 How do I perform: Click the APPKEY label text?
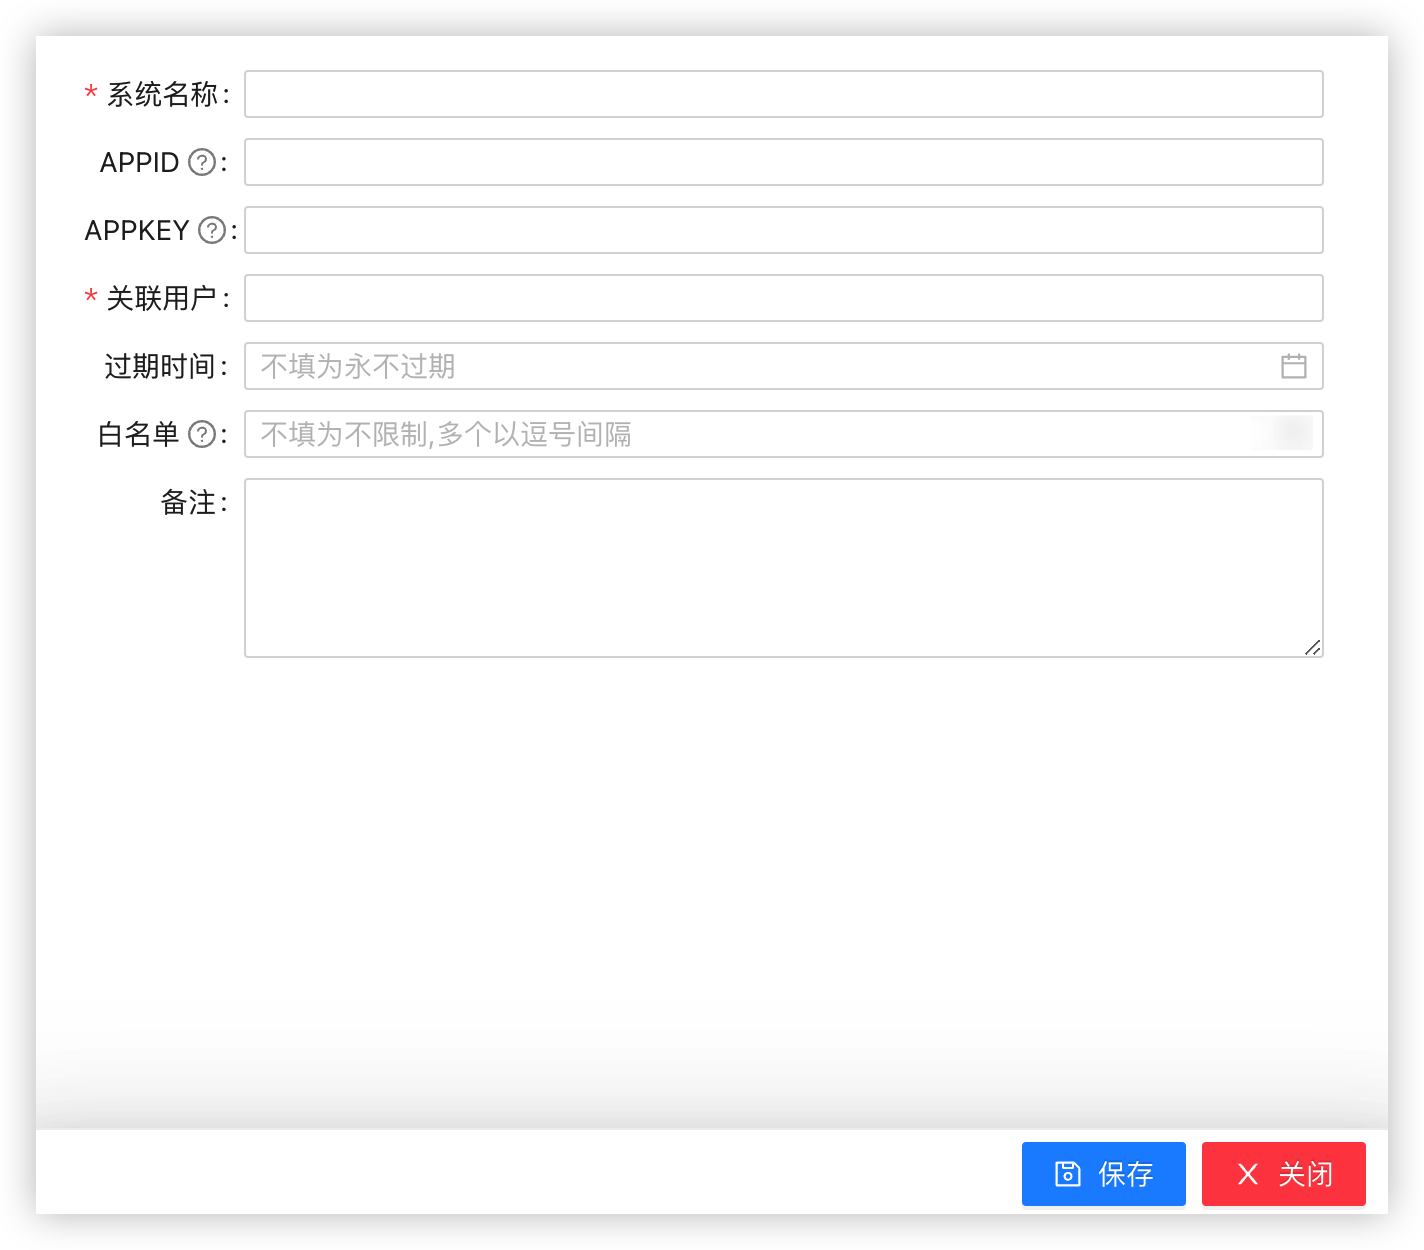click(137, 230)
